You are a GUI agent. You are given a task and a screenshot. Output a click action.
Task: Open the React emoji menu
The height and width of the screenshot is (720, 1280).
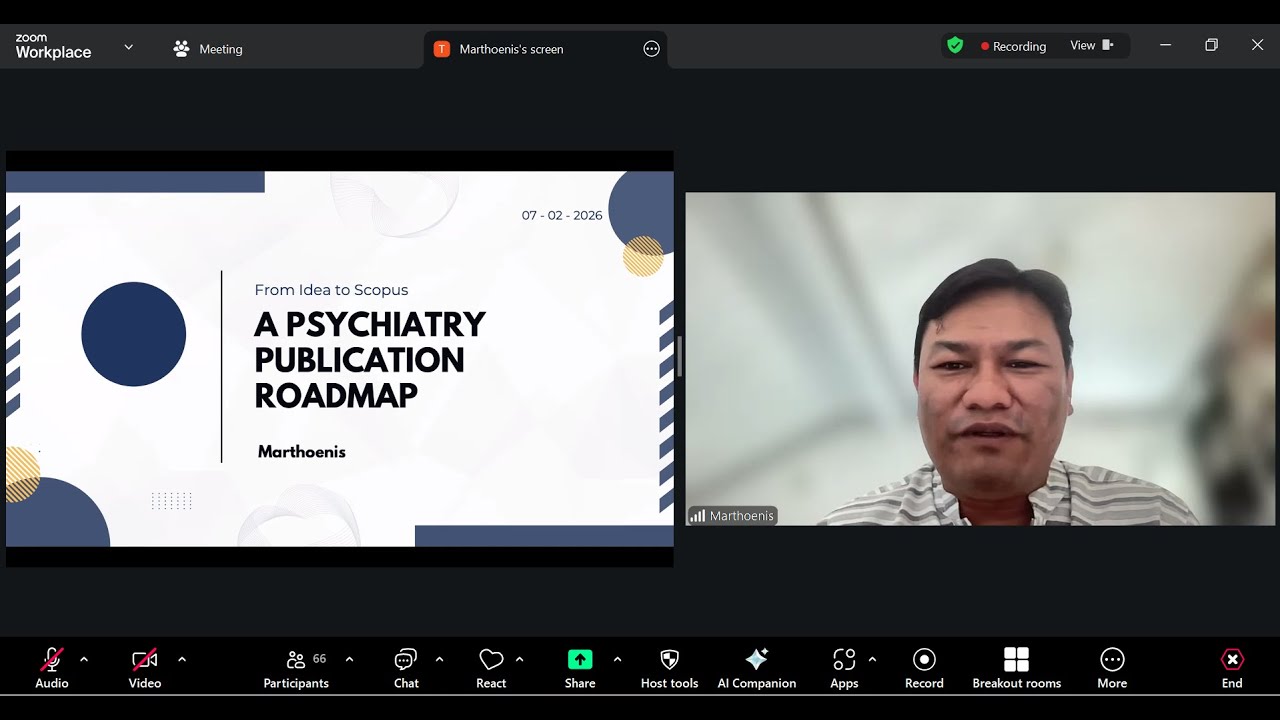click(491, 668)
